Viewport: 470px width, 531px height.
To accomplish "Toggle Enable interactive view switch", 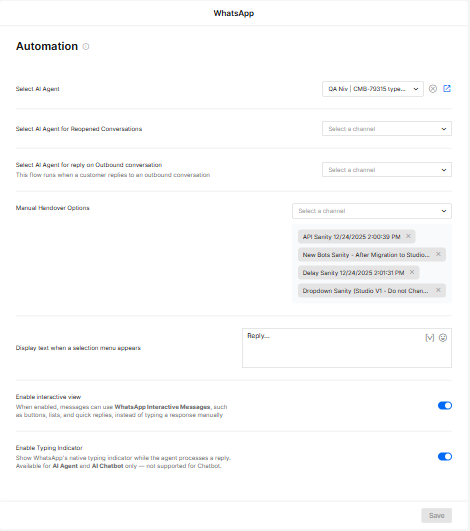I will tap(445, 405).
